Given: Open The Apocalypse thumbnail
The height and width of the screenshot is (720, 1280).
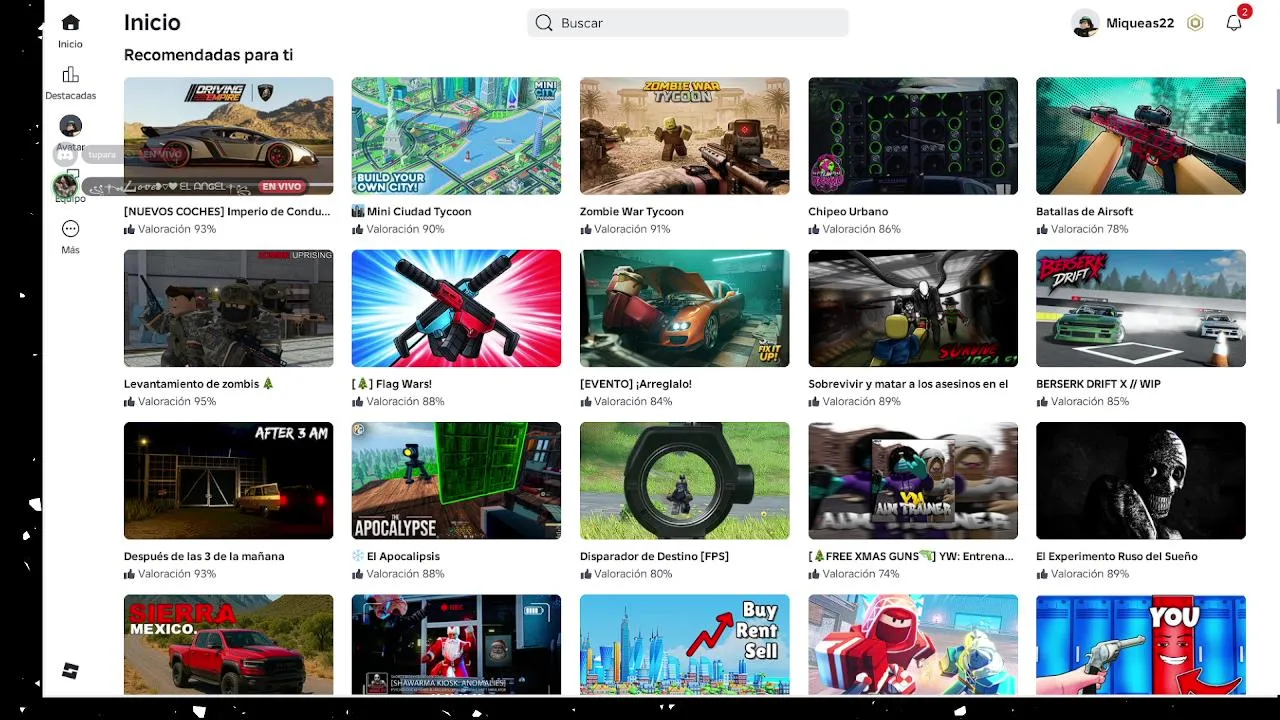Looking at the screenshot, I should [456, 481].
